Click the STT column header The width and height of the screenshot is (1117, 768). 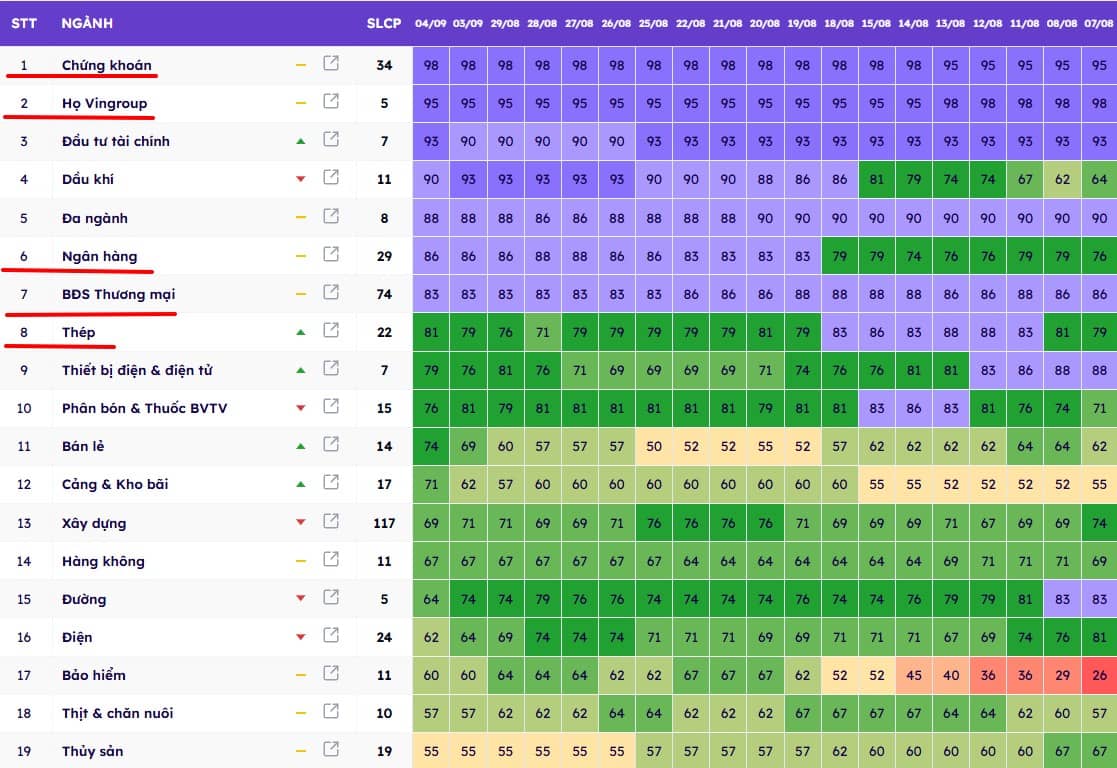coord(24,23)
